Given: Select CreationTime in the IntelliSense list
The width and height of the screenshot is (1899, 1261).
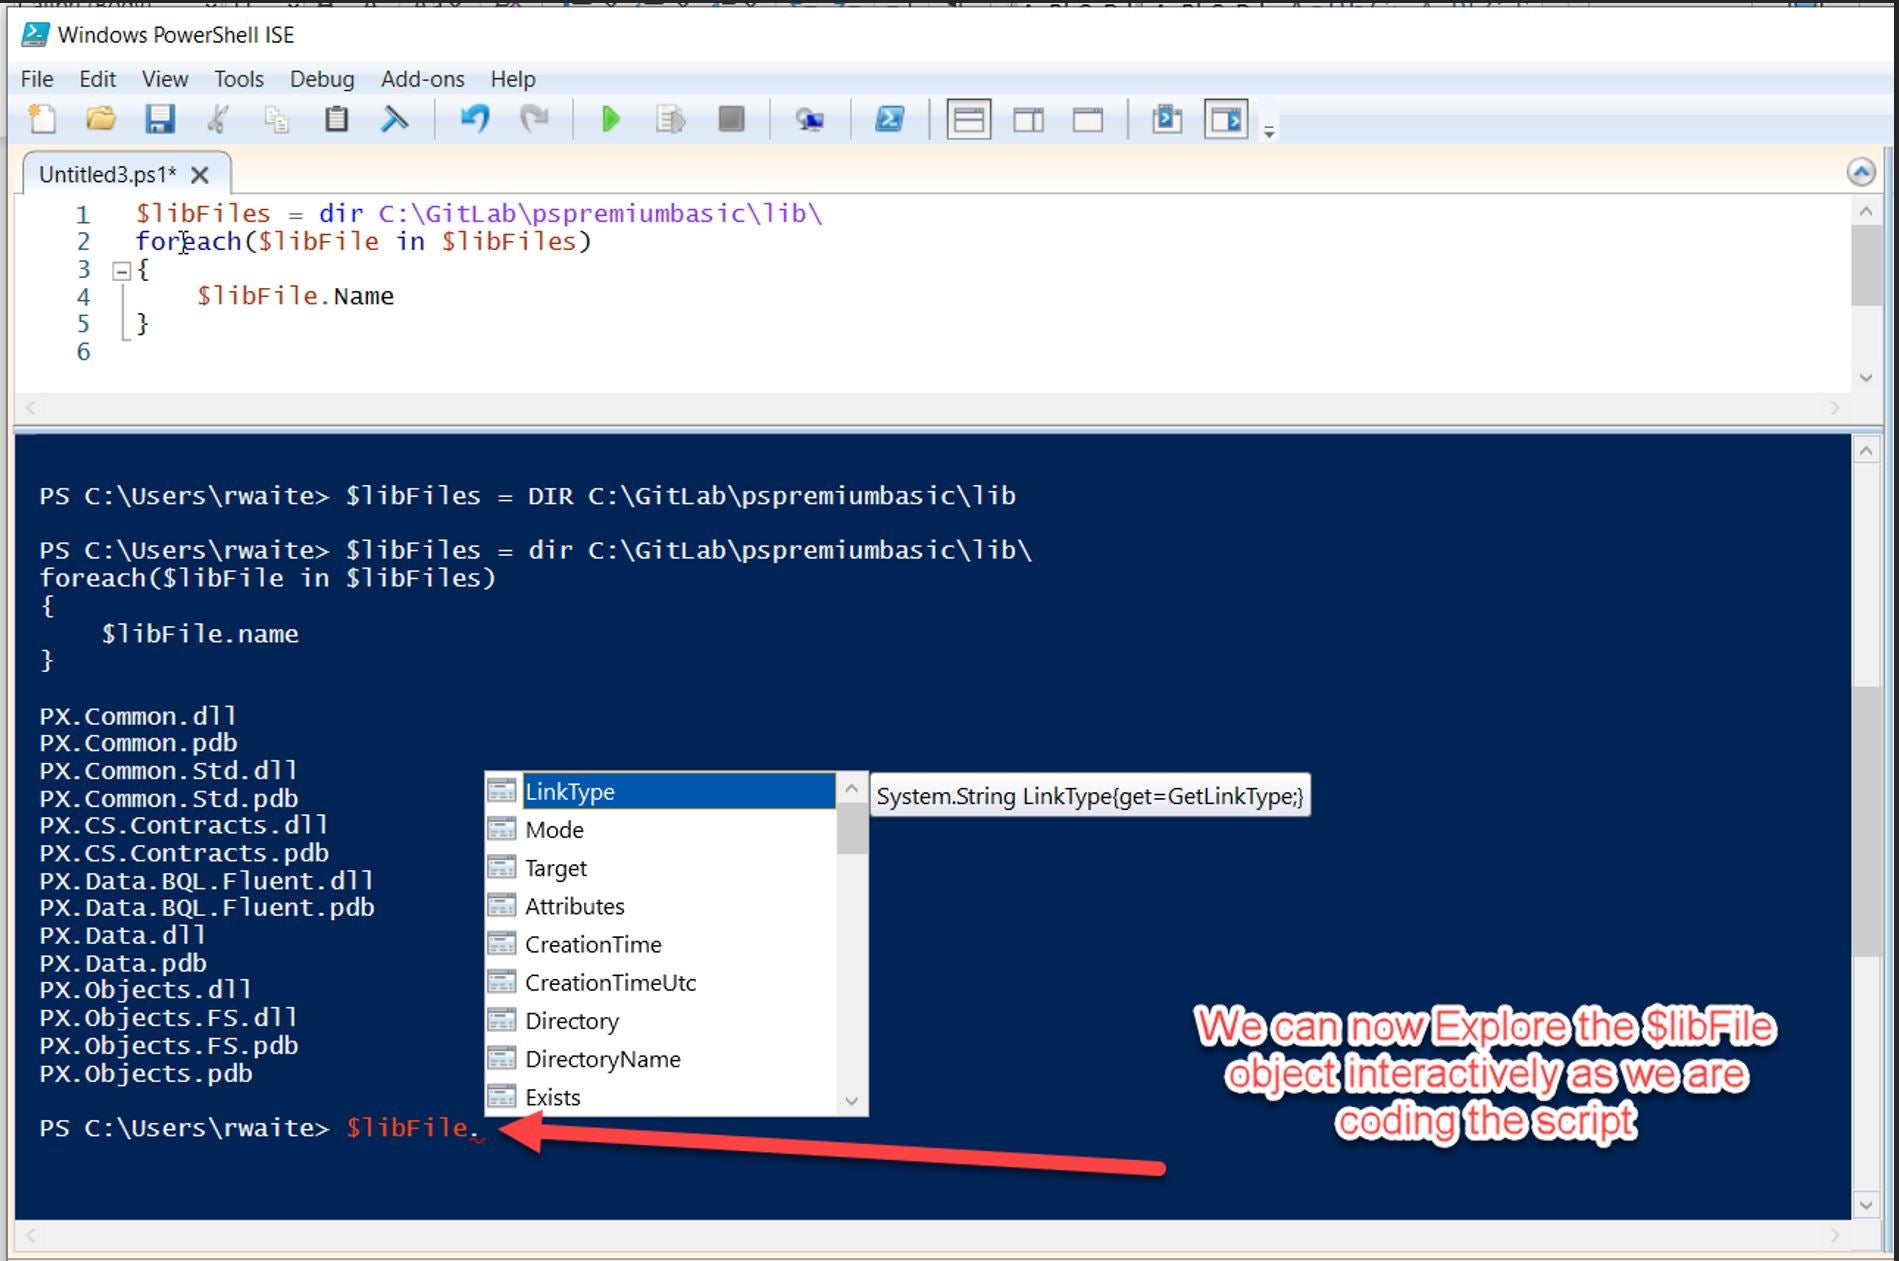Looking at the screenshot, I should pyautogui.click(x=660, y=944).
